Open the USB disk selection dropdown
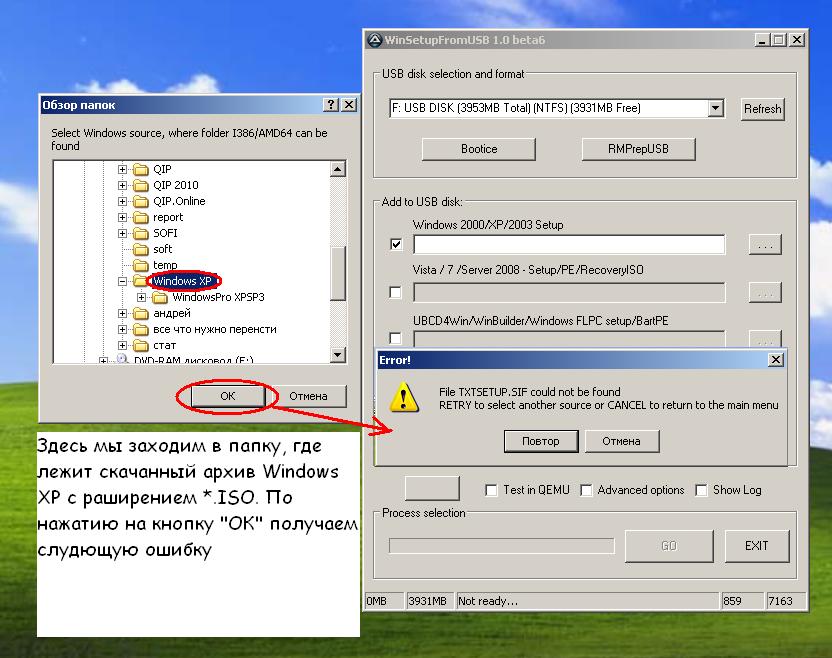Image resolution: width=832 pixels, height=658 pixels. tap(715, 108)
